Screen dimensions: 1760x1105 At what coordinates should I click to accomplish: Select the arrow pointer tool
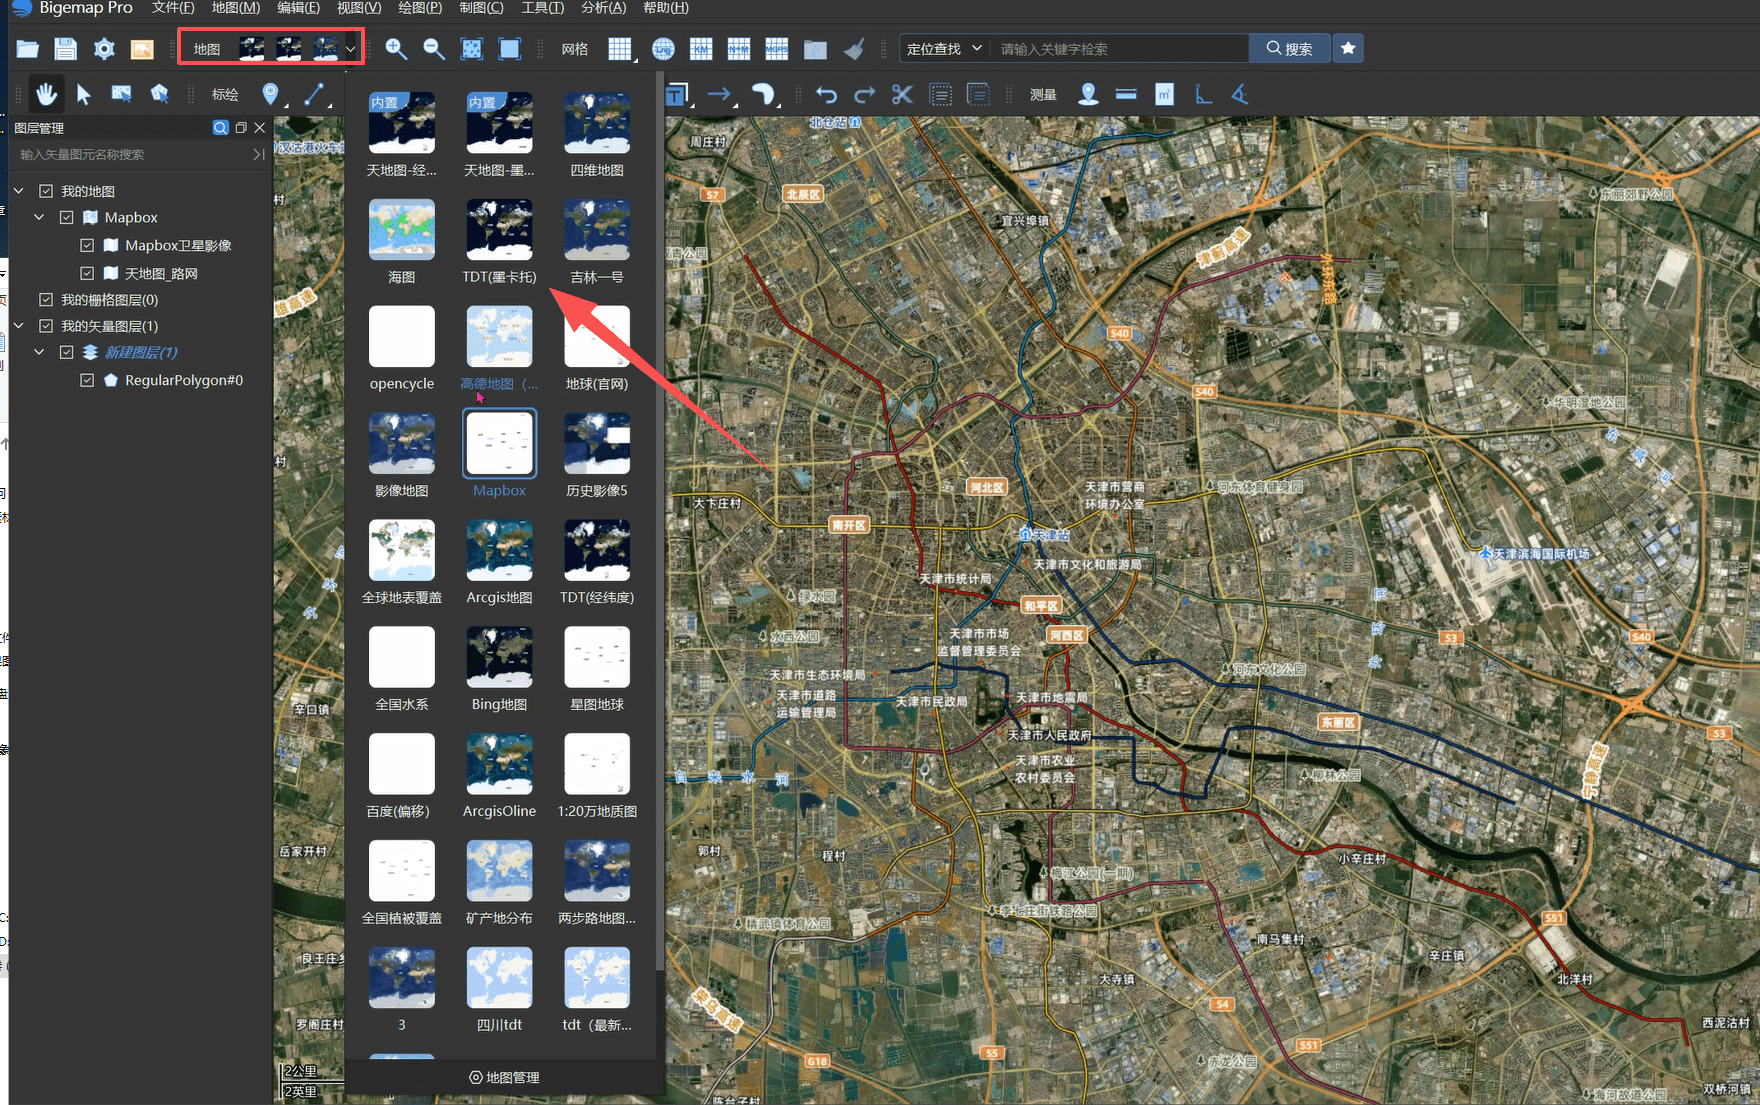pos(84,94)
